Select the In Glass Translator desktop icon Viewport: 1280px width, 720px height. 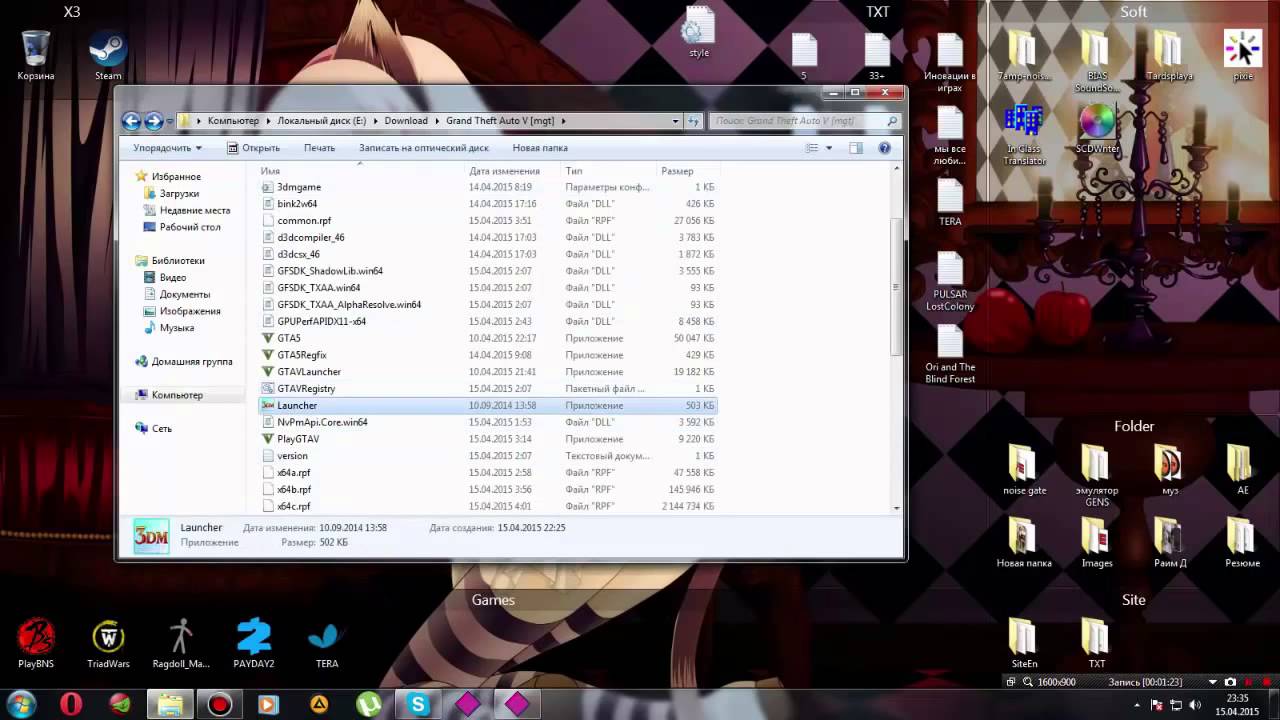click(1024, 135)
